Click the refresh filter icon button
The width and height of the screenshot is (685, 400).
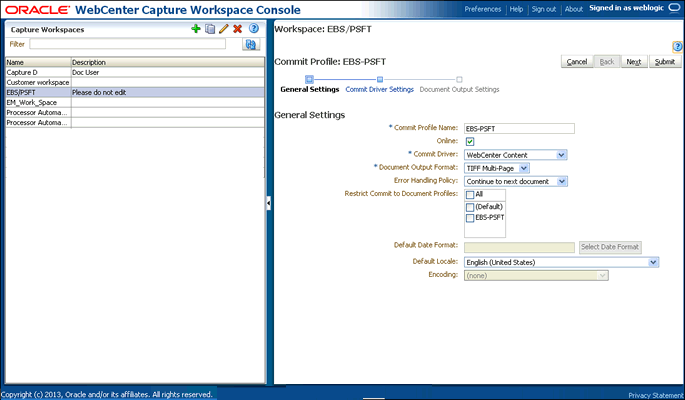(x=251, y=44)
